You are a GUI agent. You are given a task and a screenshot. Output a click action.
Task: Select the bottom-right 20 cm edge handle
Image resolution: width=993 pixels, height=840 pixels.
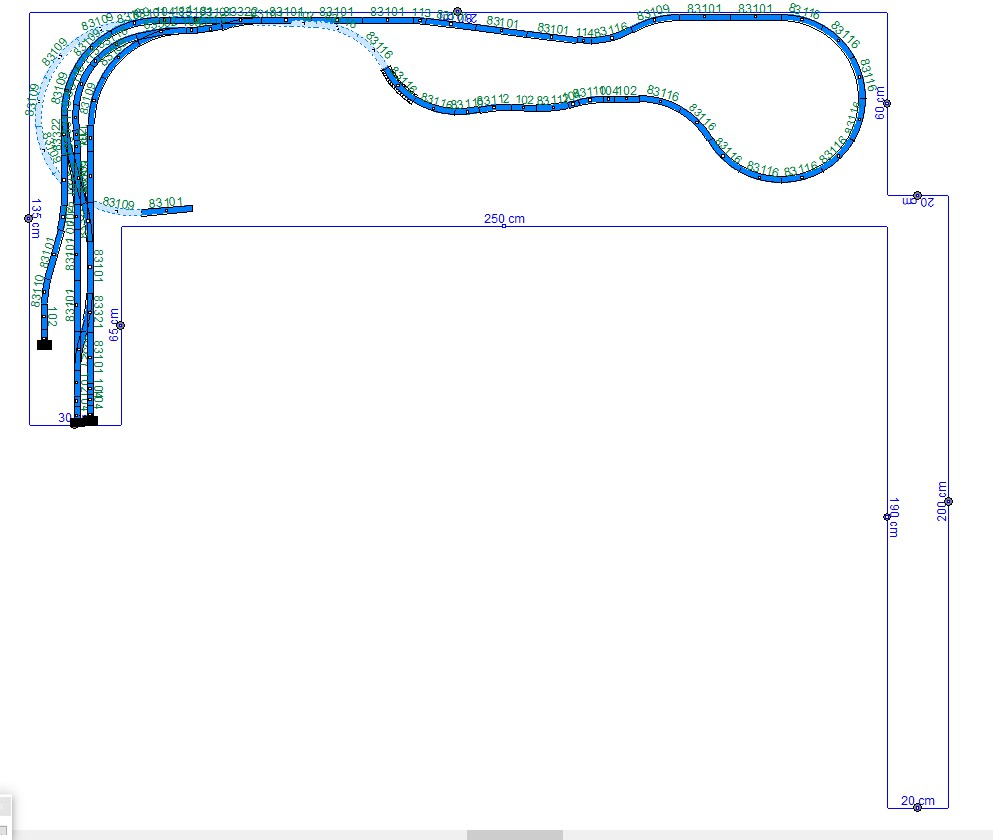tap(917, 807)
